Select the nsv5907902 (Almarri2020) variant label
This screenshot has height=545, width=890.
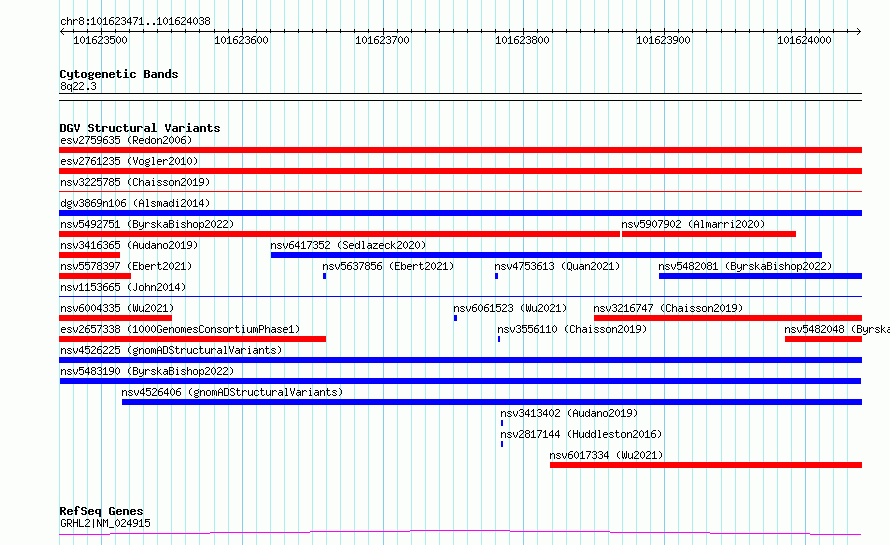693,224
